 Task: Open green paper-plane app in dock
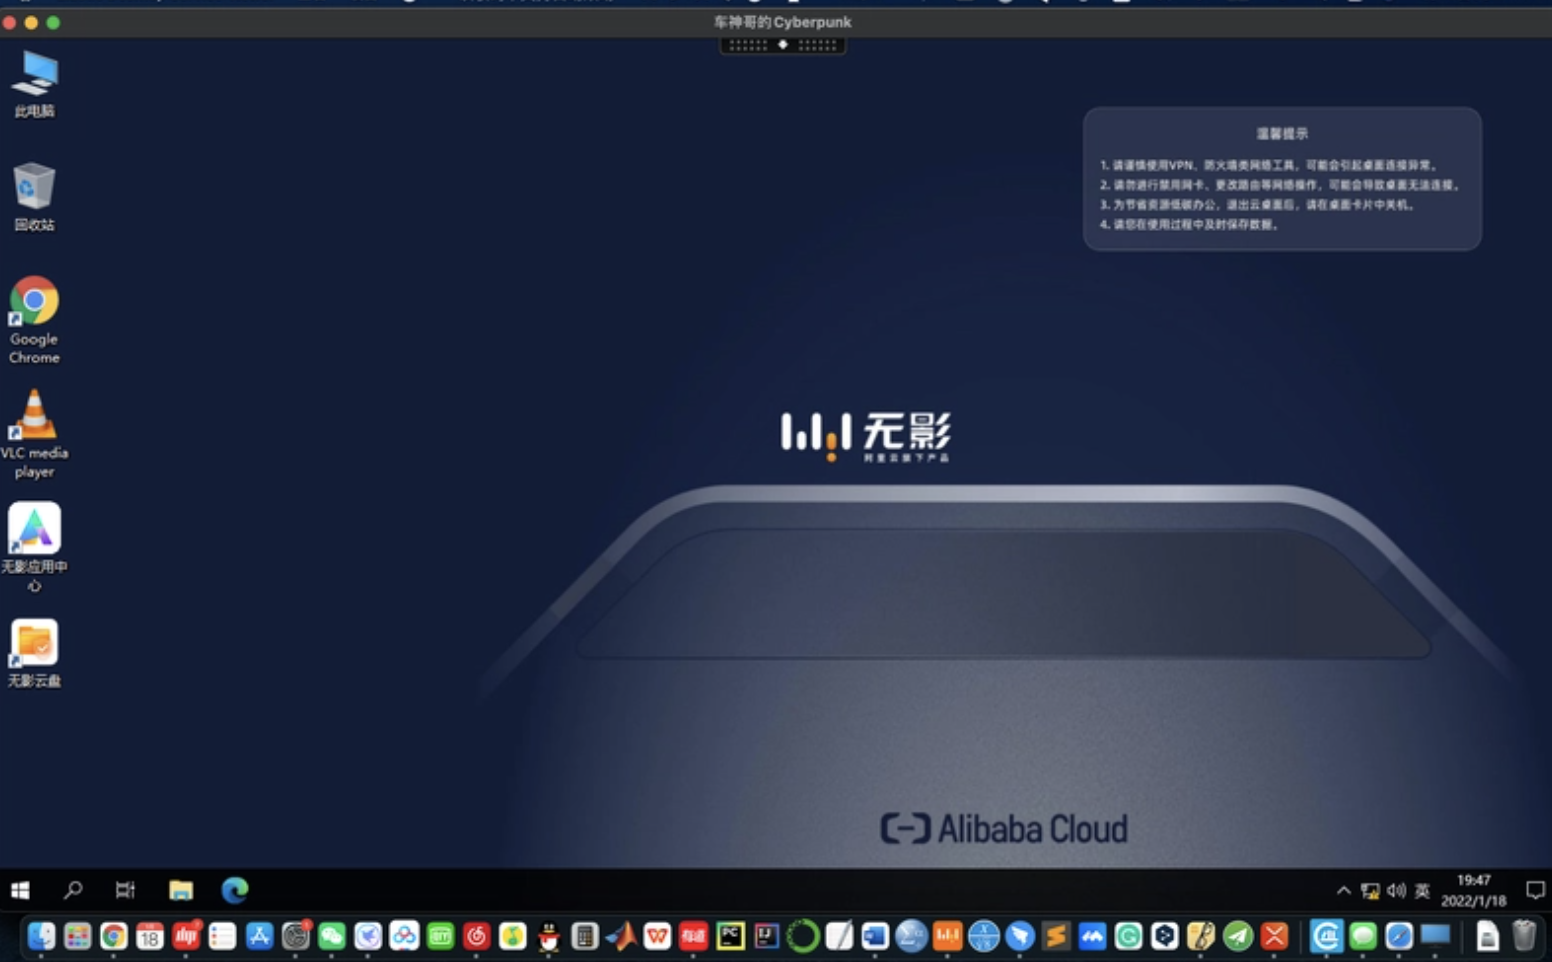1238,936
